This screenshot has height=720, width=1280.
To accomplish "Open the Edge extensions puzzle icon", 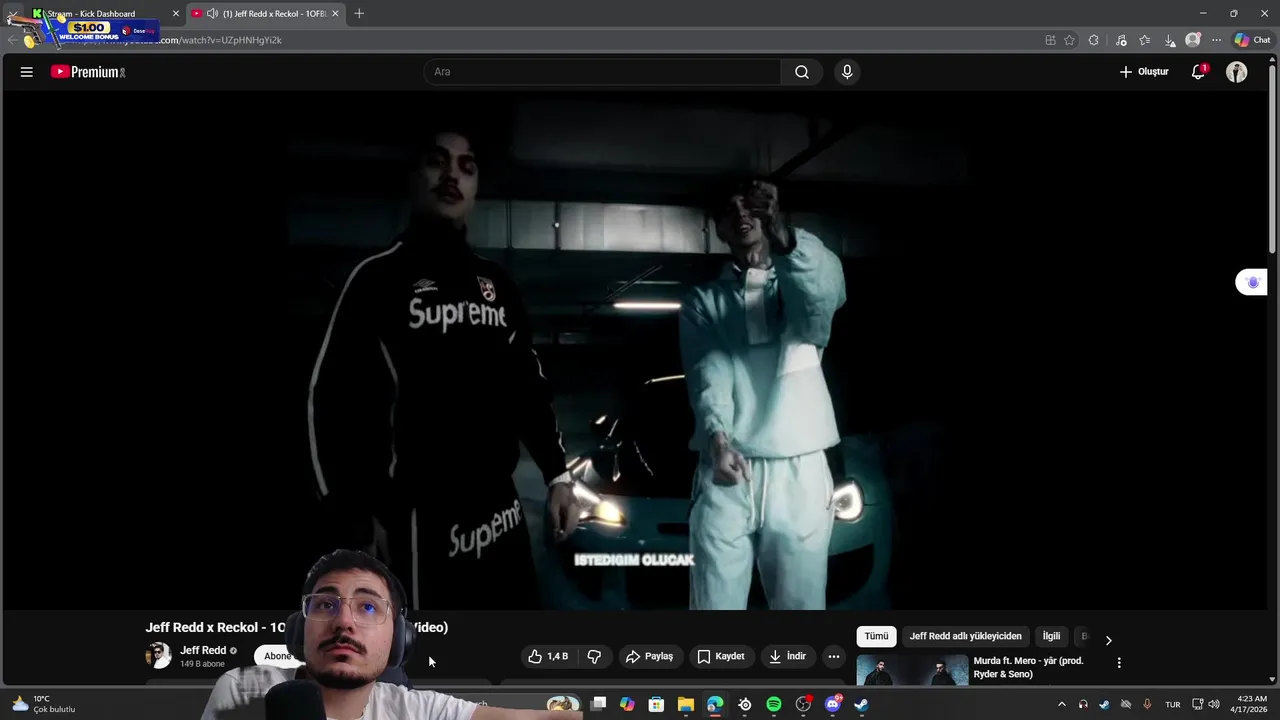I will coord(1093,40).
